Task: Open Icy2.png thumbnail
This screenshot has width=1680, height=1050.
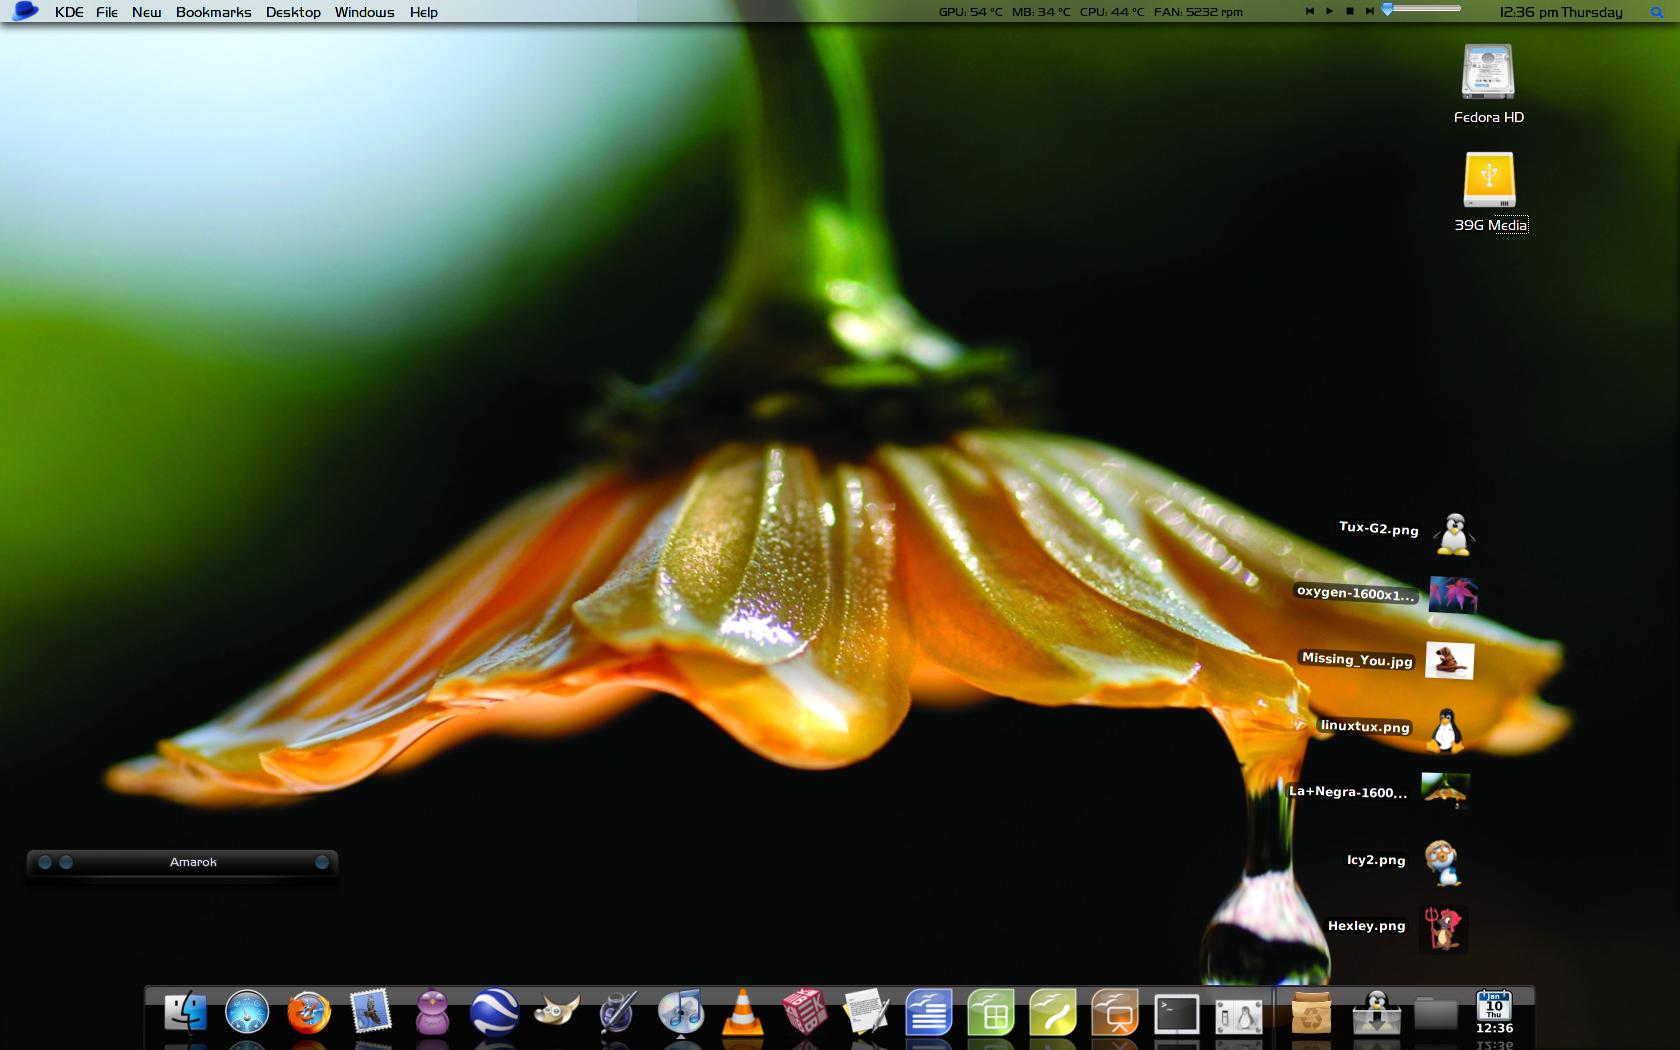Action: pos(1442,863)
